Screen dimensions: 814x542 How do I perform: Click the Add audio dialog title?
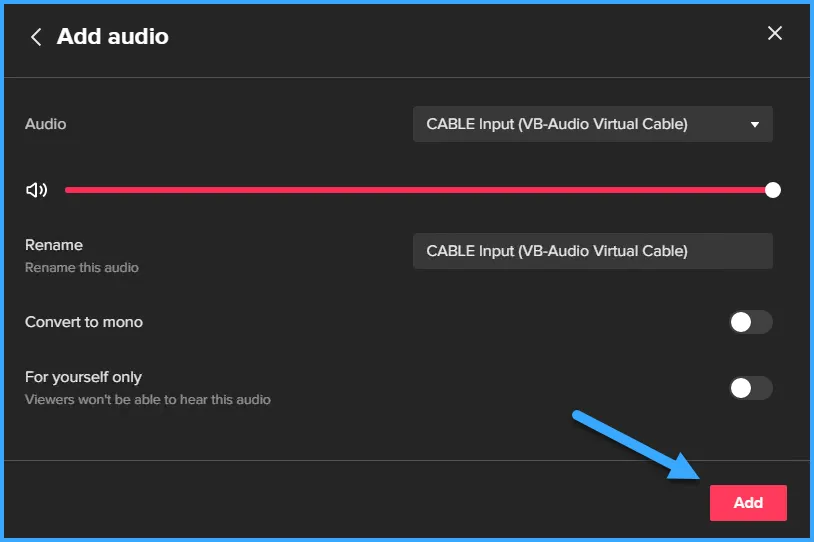(x=113, y=37)
